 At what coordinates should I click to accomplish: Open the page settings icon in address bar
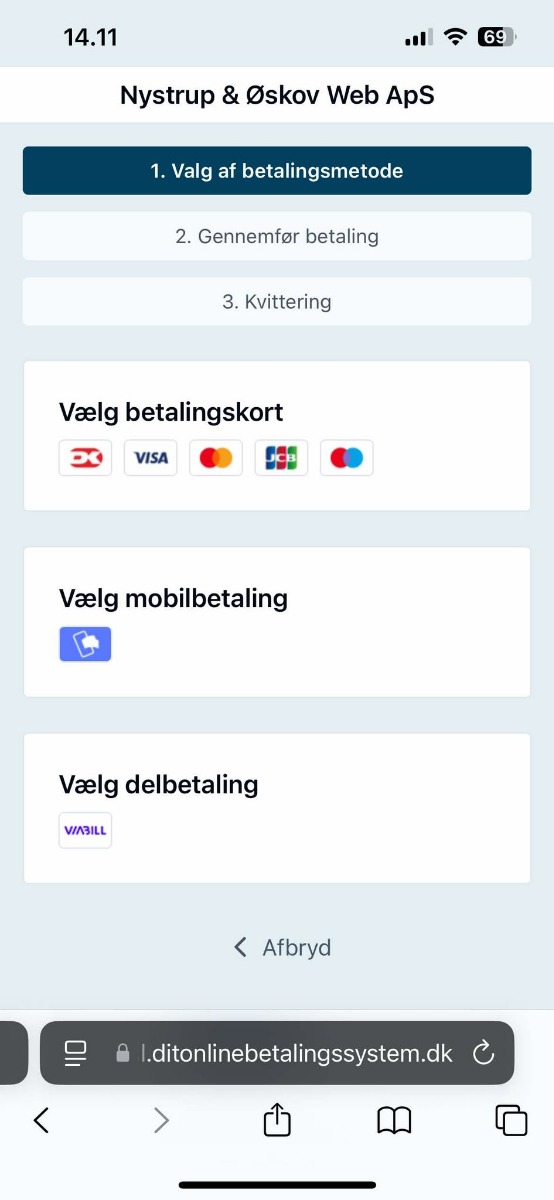click(76, 1053)
